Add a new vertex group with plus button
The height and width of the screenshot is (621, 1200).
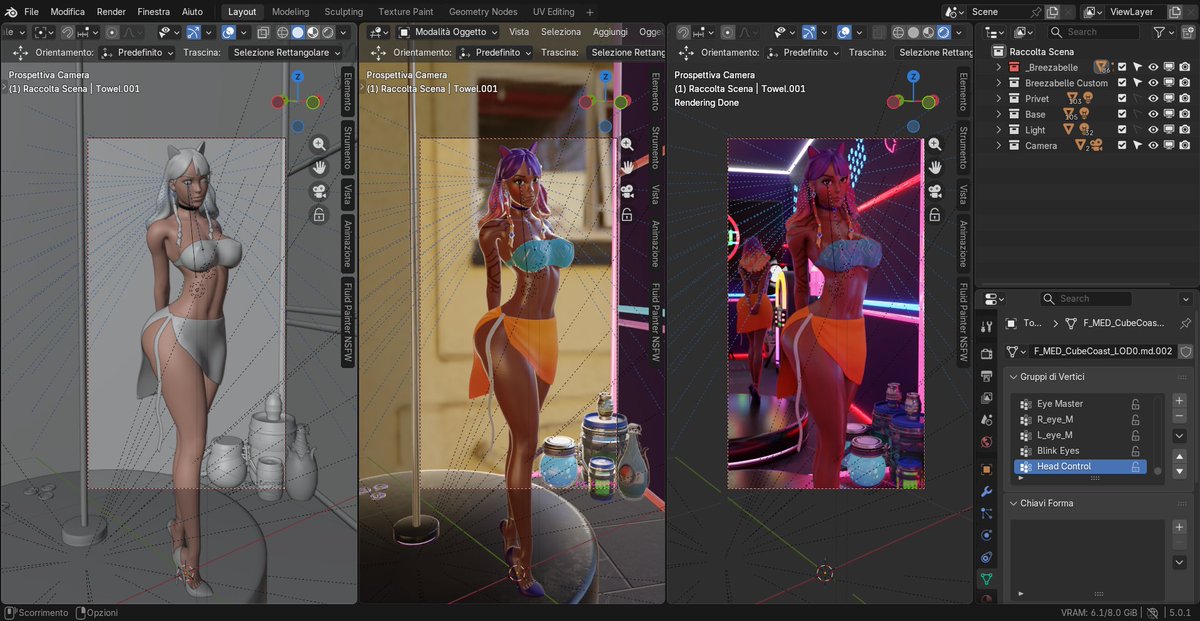point(1179,400)
